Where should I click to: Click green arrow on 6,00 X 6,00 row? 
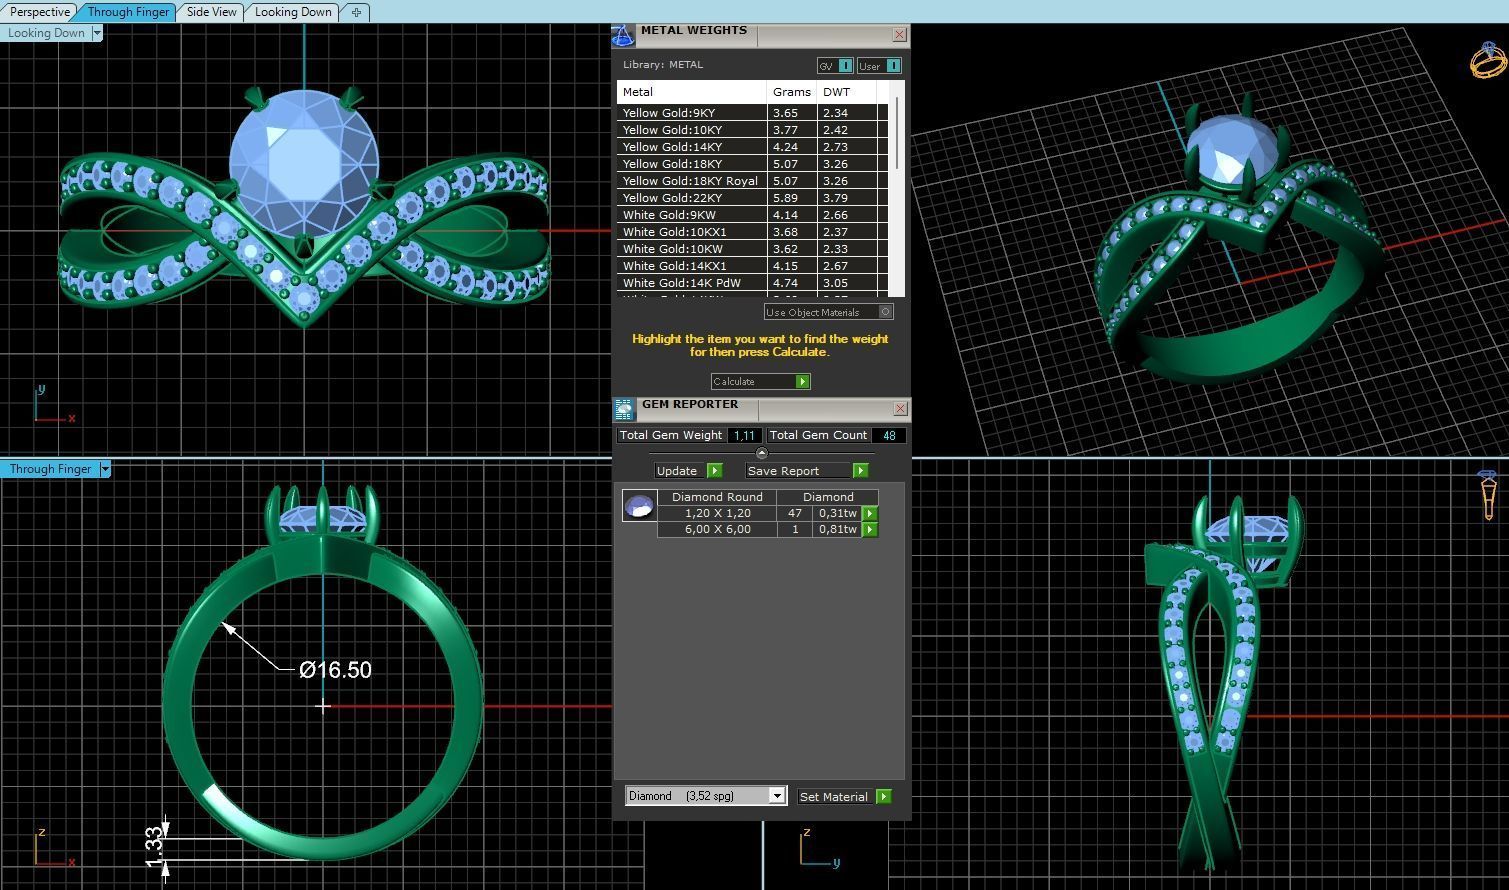[x=870, y=530]
